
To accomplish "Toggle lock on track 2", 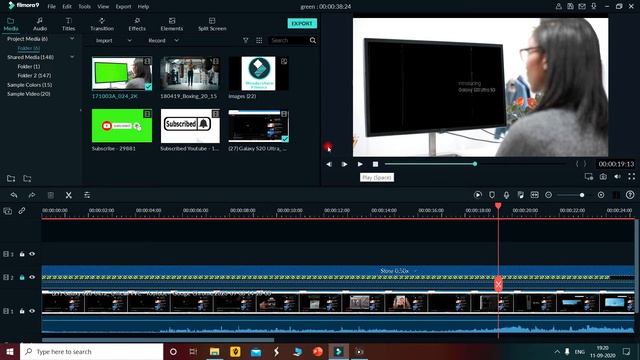I will tap(22, 277).
